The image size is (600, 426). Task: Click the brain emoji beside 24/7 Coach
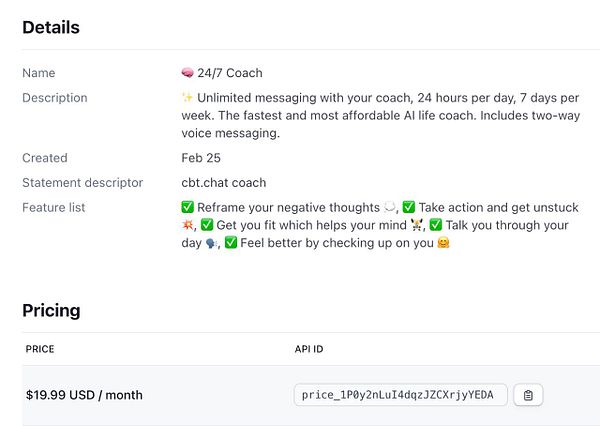pos(187,73)
